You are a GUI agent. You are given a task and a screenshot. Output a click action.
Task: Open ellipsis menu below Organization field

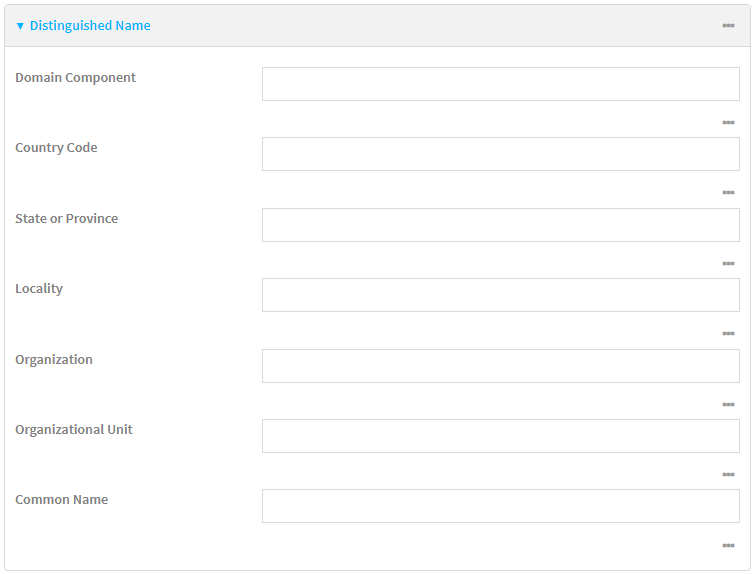(x=728, y=405)
